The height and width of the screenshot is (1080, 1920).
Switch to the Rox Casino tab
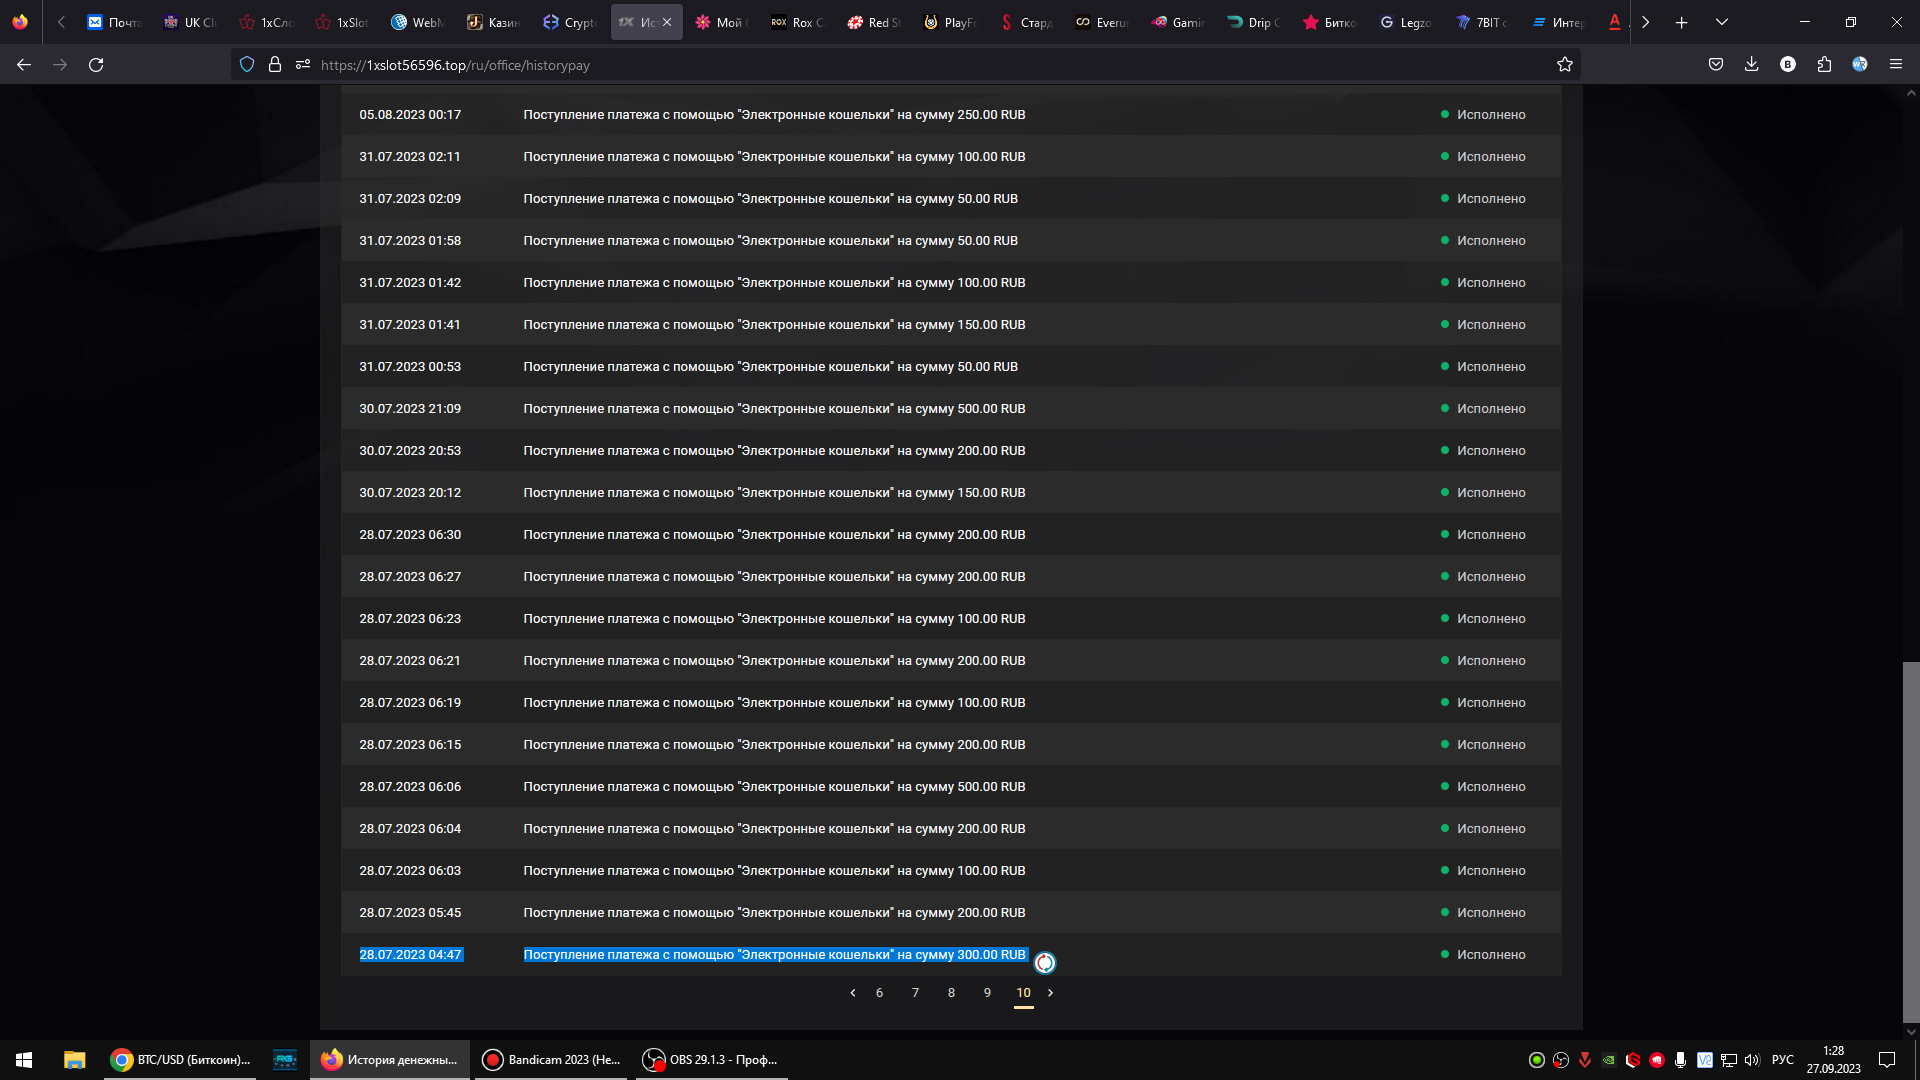[798, 22]
